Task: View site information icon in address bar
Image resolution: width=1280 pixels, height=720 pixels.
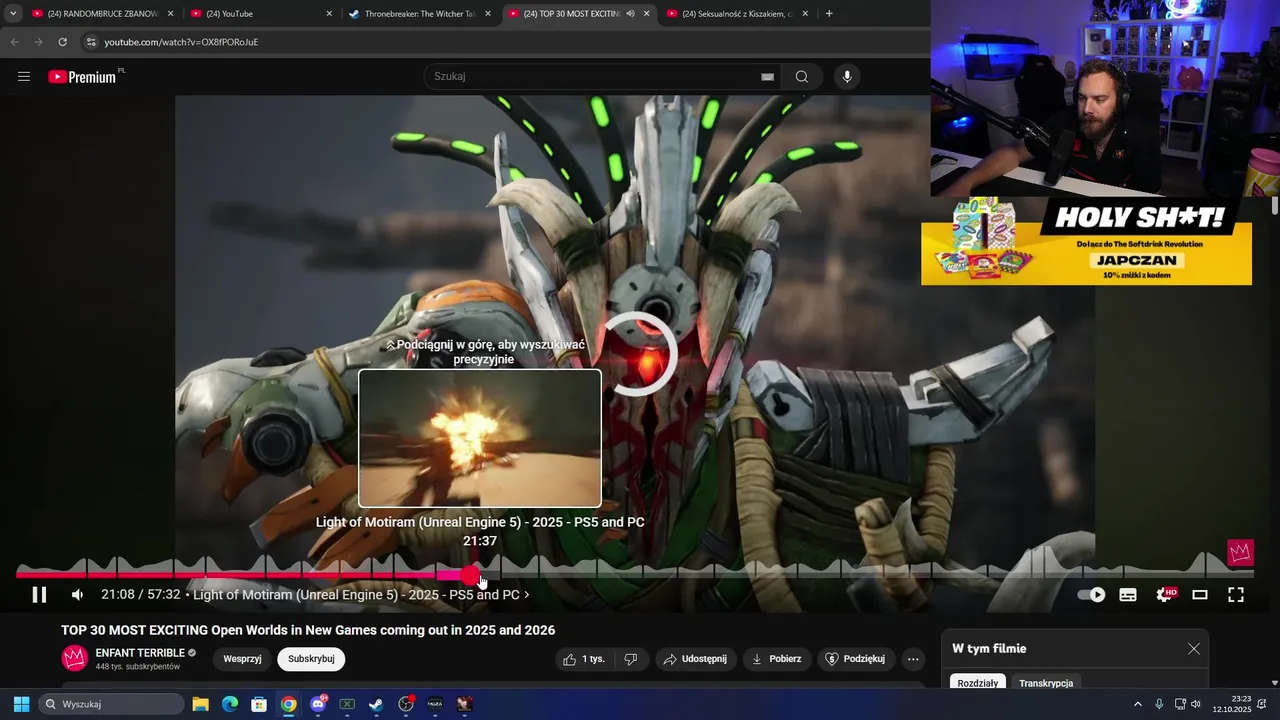Action: click(91, 42)
